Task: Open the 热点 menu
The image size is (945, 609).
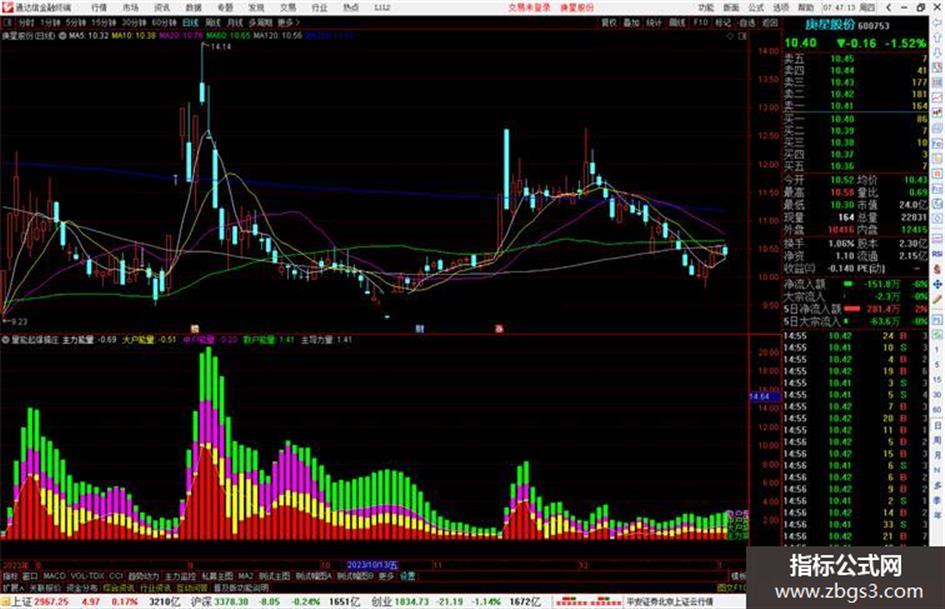Action: (x=351, y=8)
